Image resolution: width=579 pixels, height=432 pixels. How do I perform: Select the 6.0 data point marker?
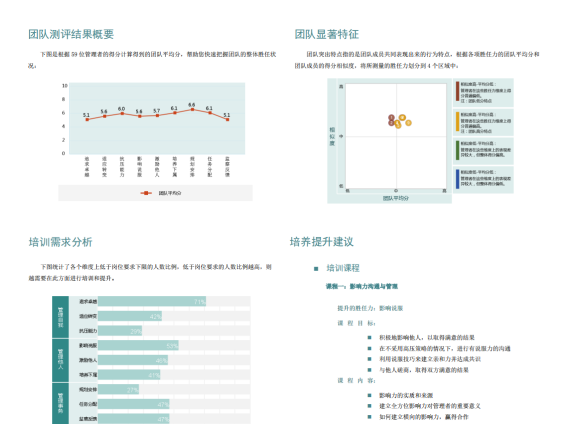tap(122, 113)
